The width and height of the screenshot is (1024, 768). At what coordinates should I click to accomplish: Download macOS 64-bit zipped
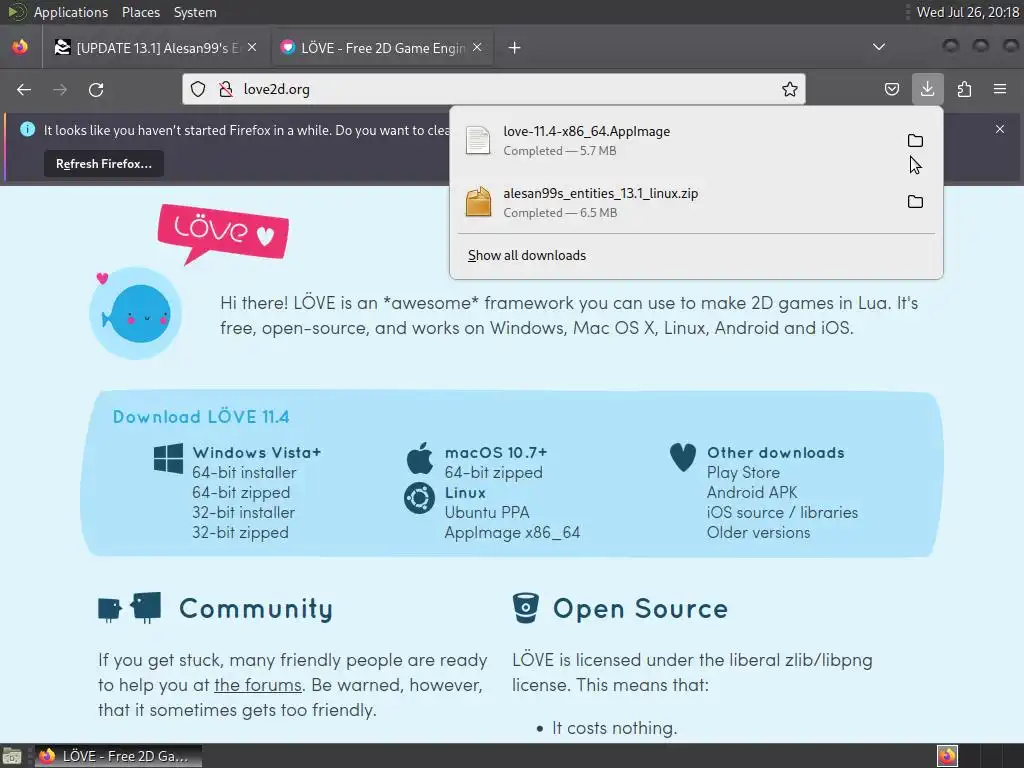pos(494,473)
